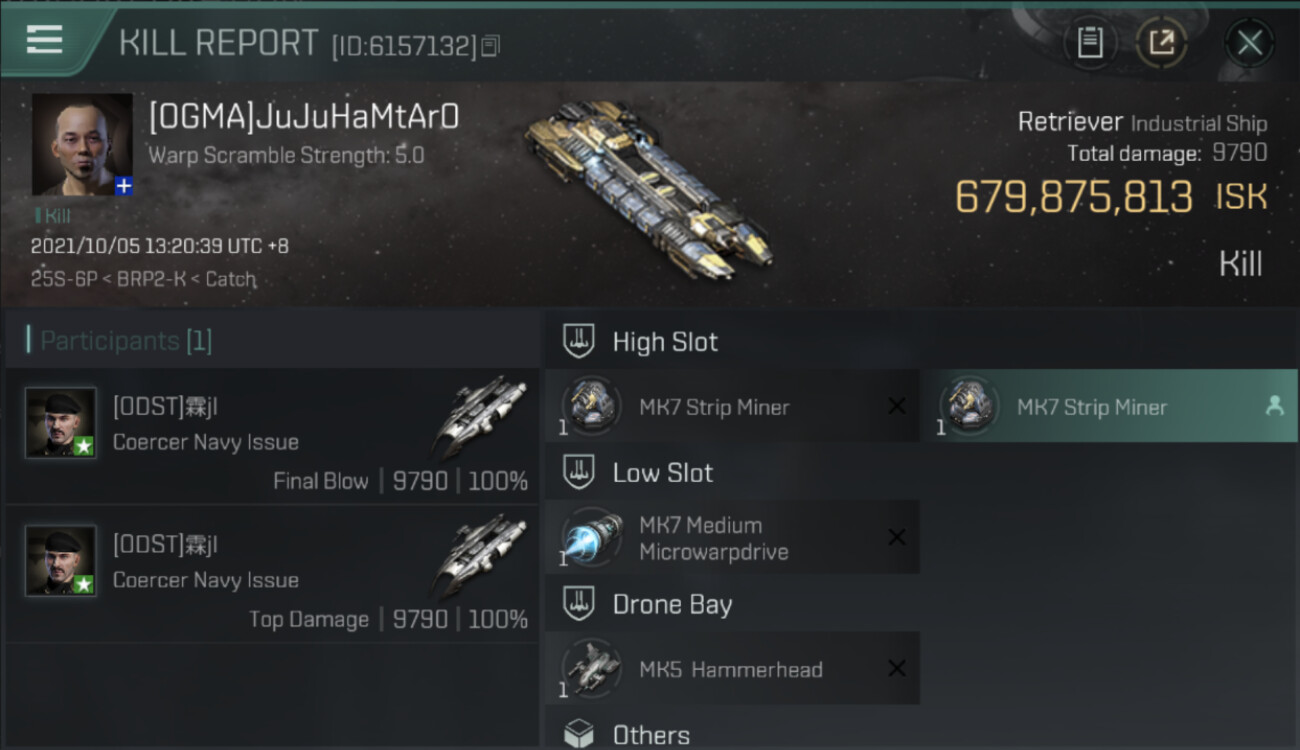Open victim JuJuHaMtArO's portrait

click(81, 144)
